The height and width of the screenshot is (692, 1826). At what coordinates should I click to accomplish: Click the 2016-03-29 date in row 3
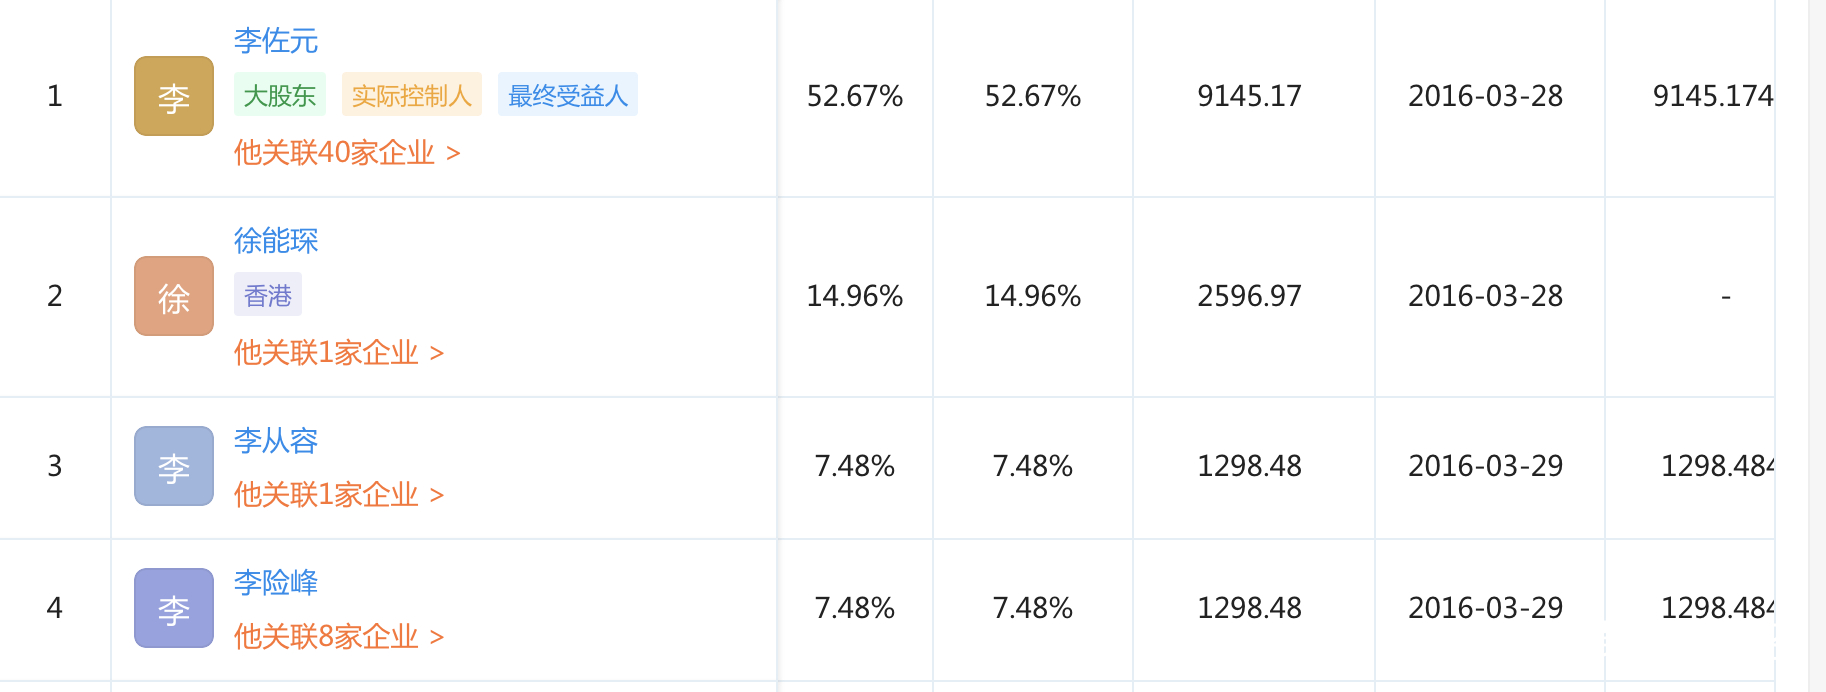1486,466
